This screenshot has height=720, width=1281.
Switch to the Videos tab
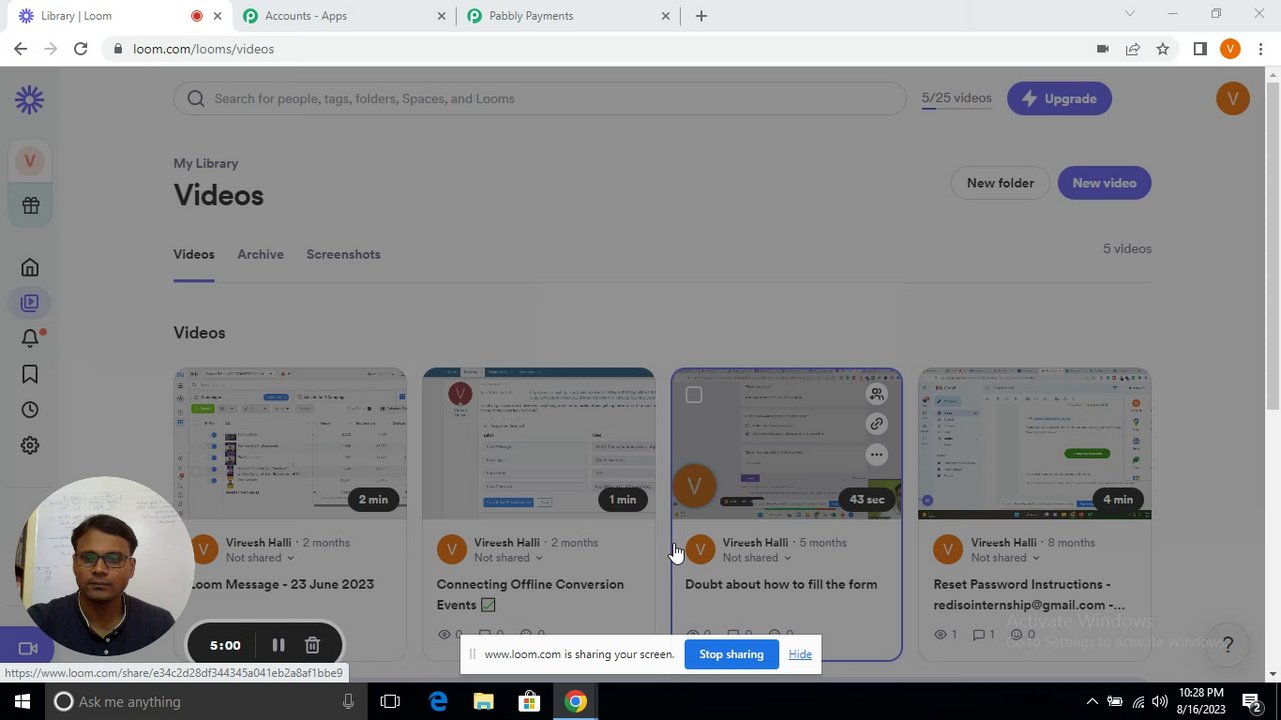(194, 254)
